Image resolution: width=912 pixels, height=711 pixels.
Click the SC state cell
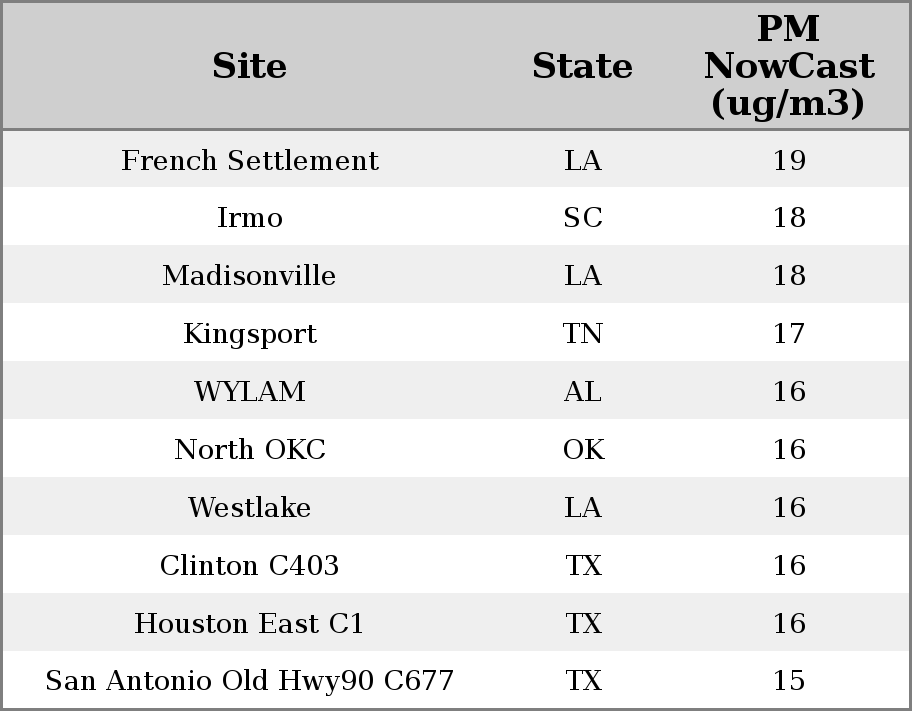click(x=583, y=218)
